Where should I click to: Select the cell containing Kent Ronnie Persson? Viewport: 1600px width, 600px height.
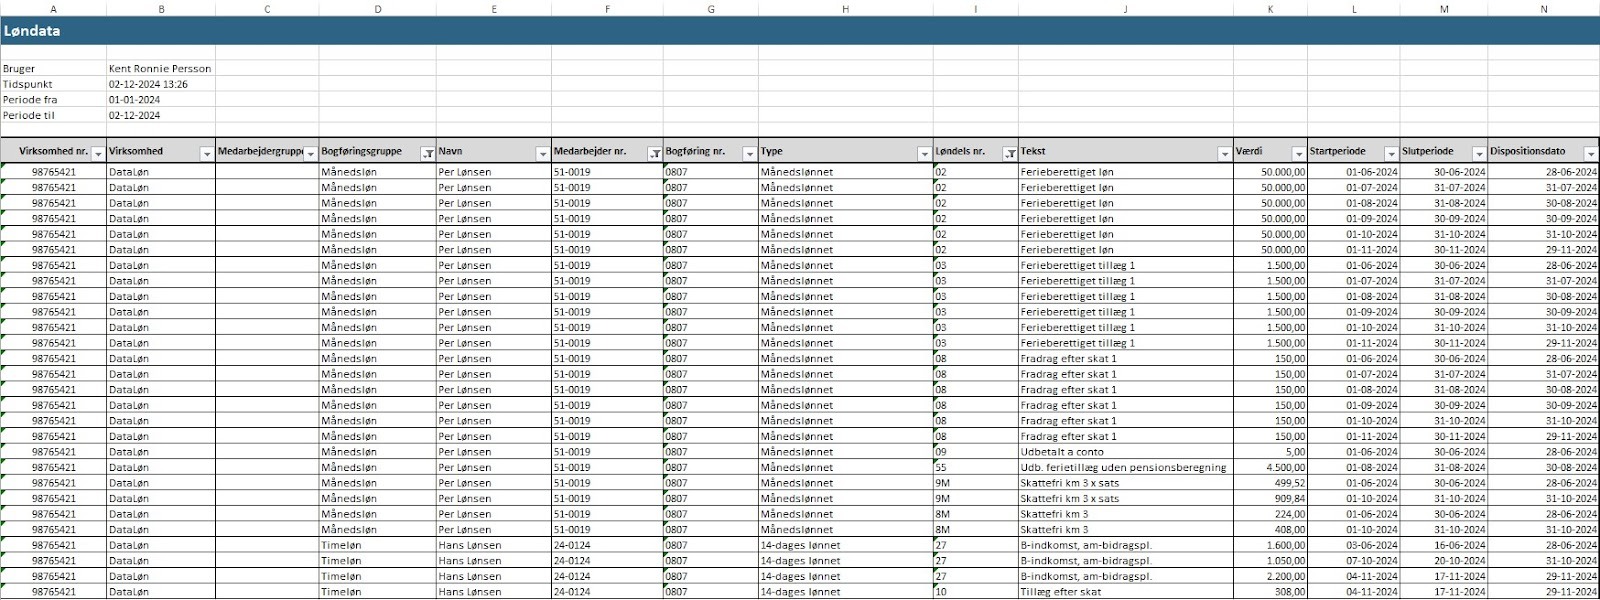pos(160,69)
